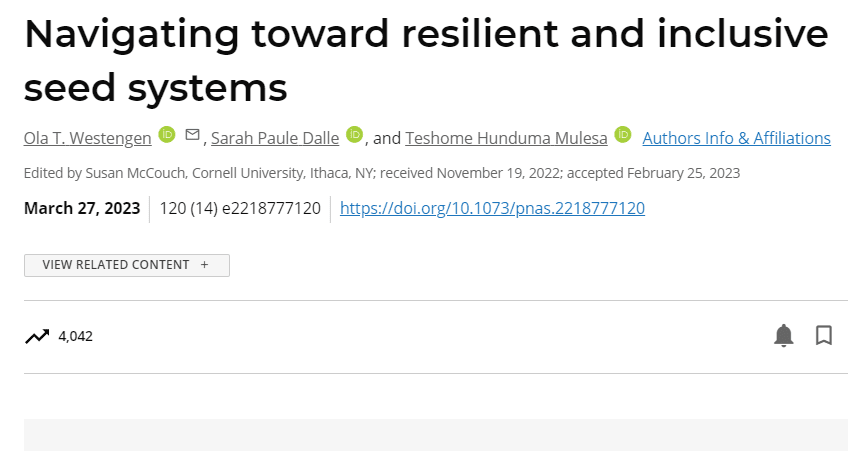Follow the doi.org/10.1073/pnas.2218777120 link
Image resolution: width=848 pixels, height=451 pixels.
pyautogui.click(x=492, y=208)
